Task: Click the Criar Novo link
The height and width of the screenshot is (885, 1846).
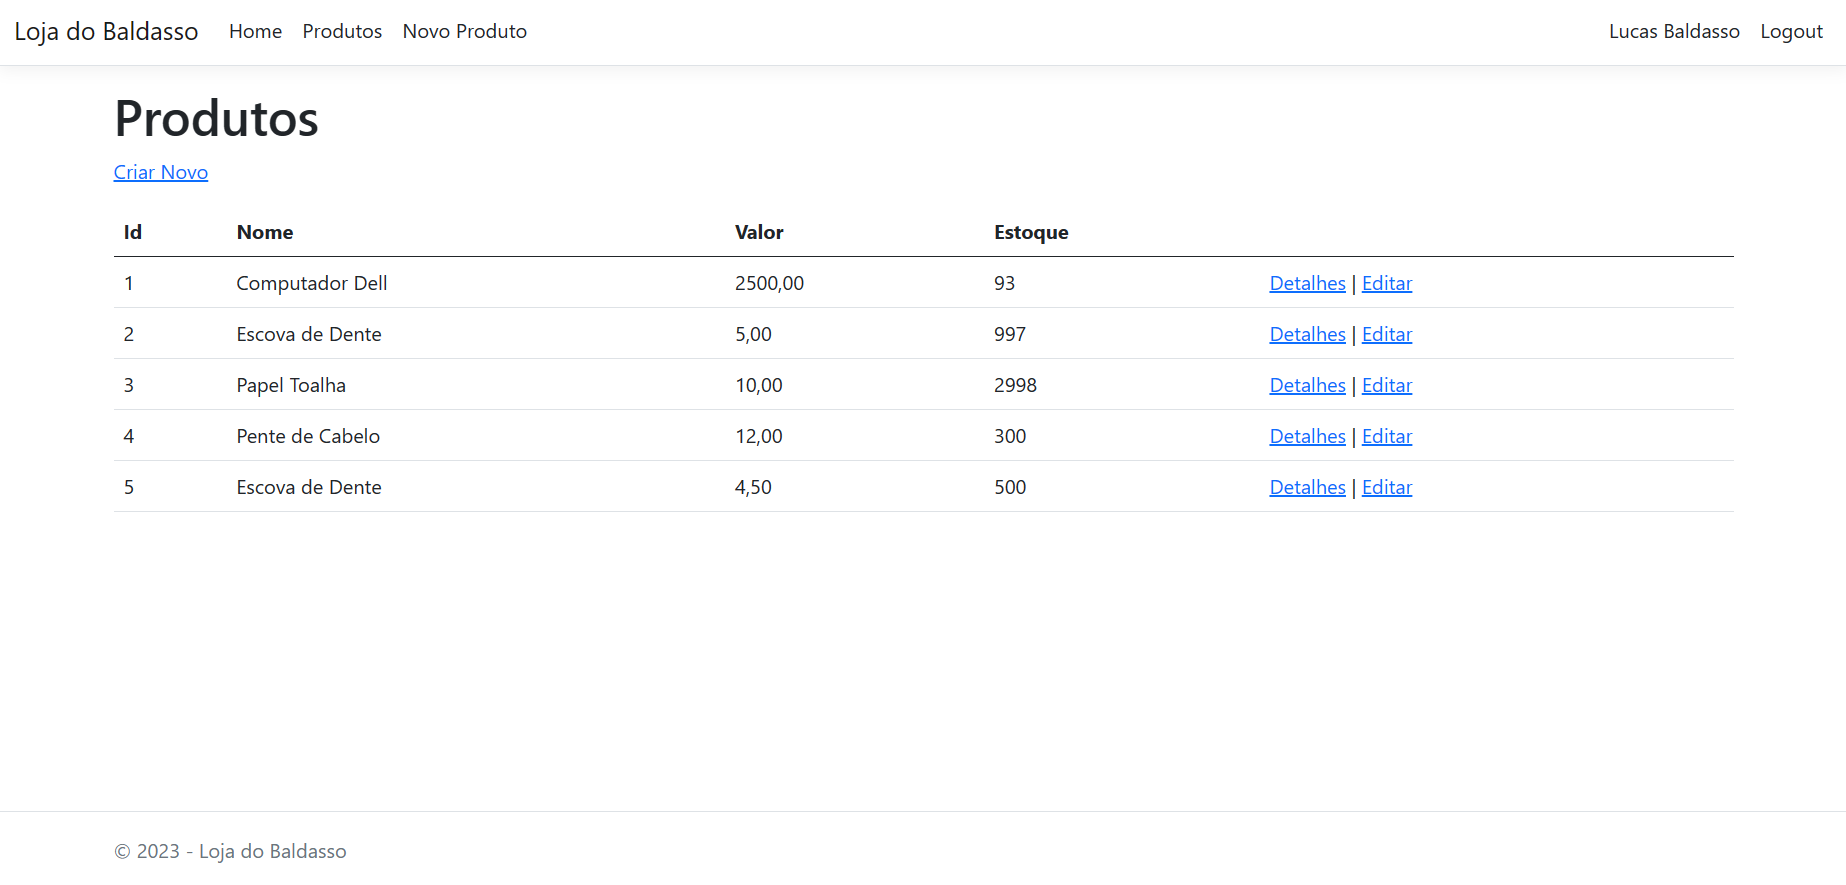Action: [x=161, y=173]
